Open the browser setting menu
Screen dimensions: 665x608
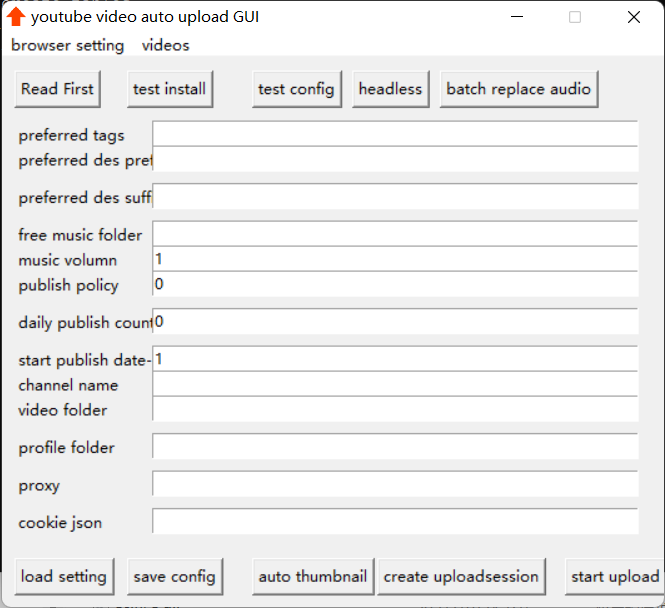click(x=67, y=45)
